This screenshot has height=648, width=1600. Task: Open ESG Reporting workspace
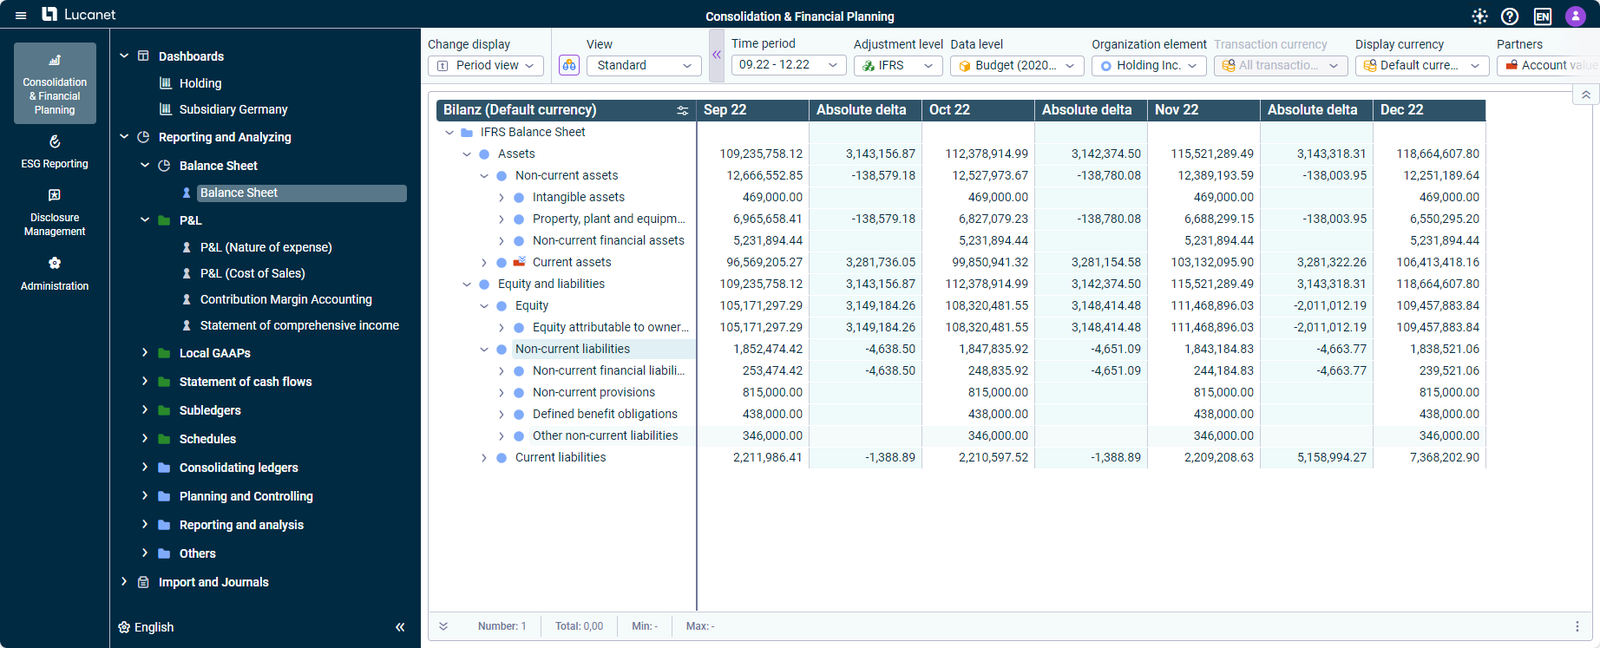(55, 151)
